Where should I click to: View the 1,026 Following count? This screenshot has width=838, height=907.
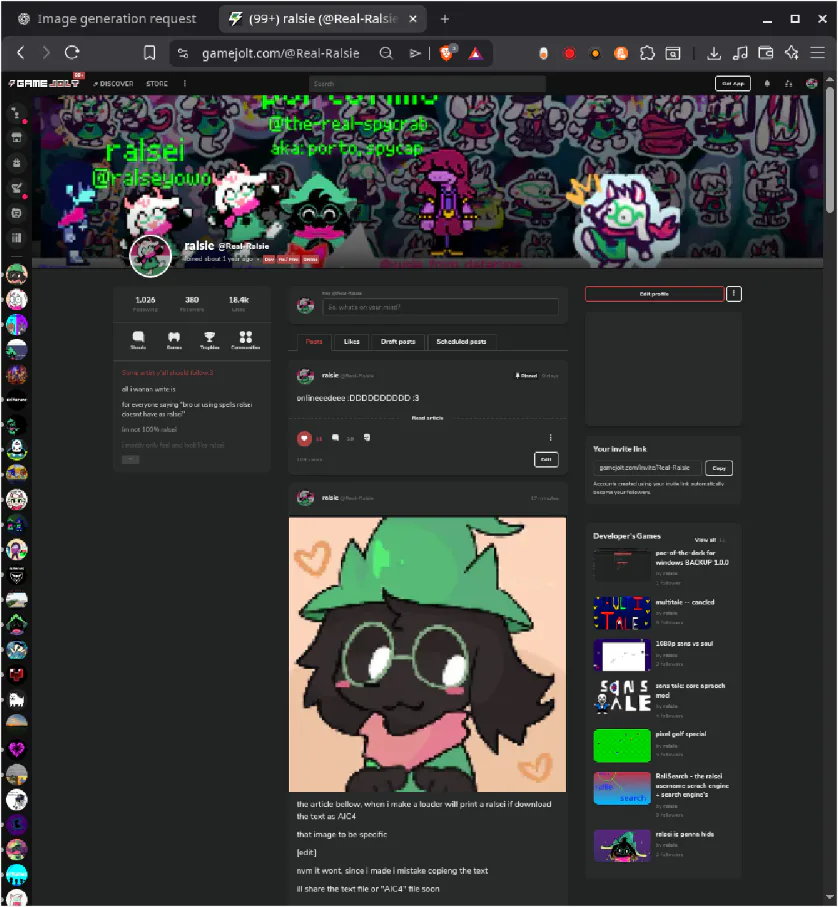(x=145, y=304)
